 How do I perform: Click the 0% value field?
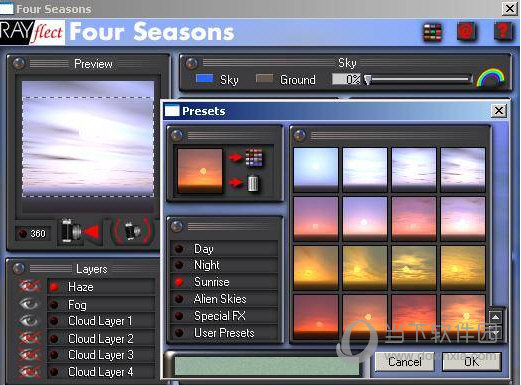tap(347, 79)
